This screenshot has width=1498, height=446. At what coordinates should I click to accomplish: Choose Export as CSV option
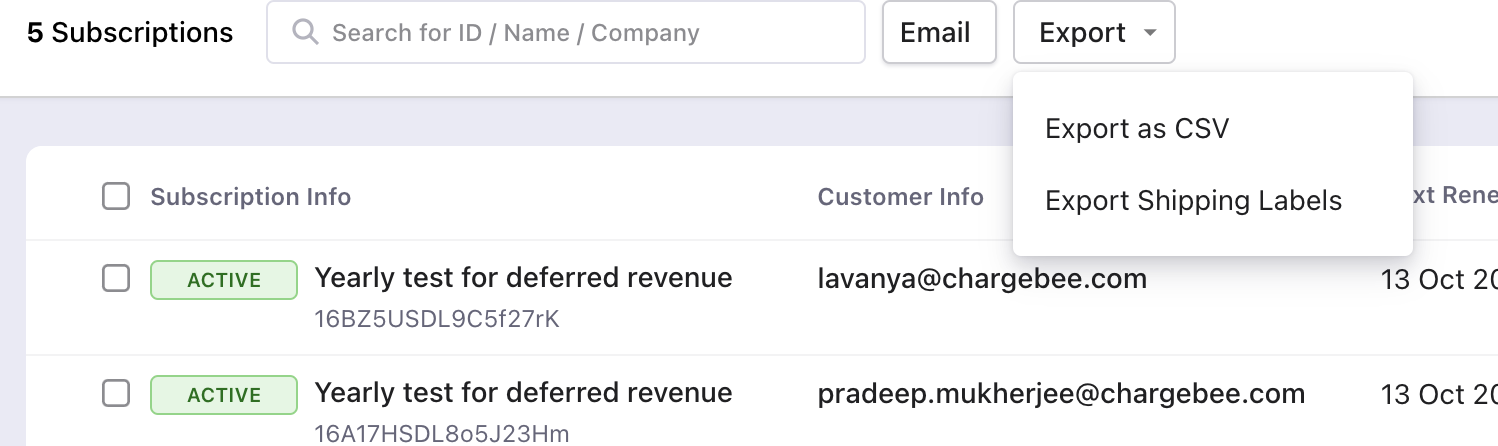pos(1137,128)
